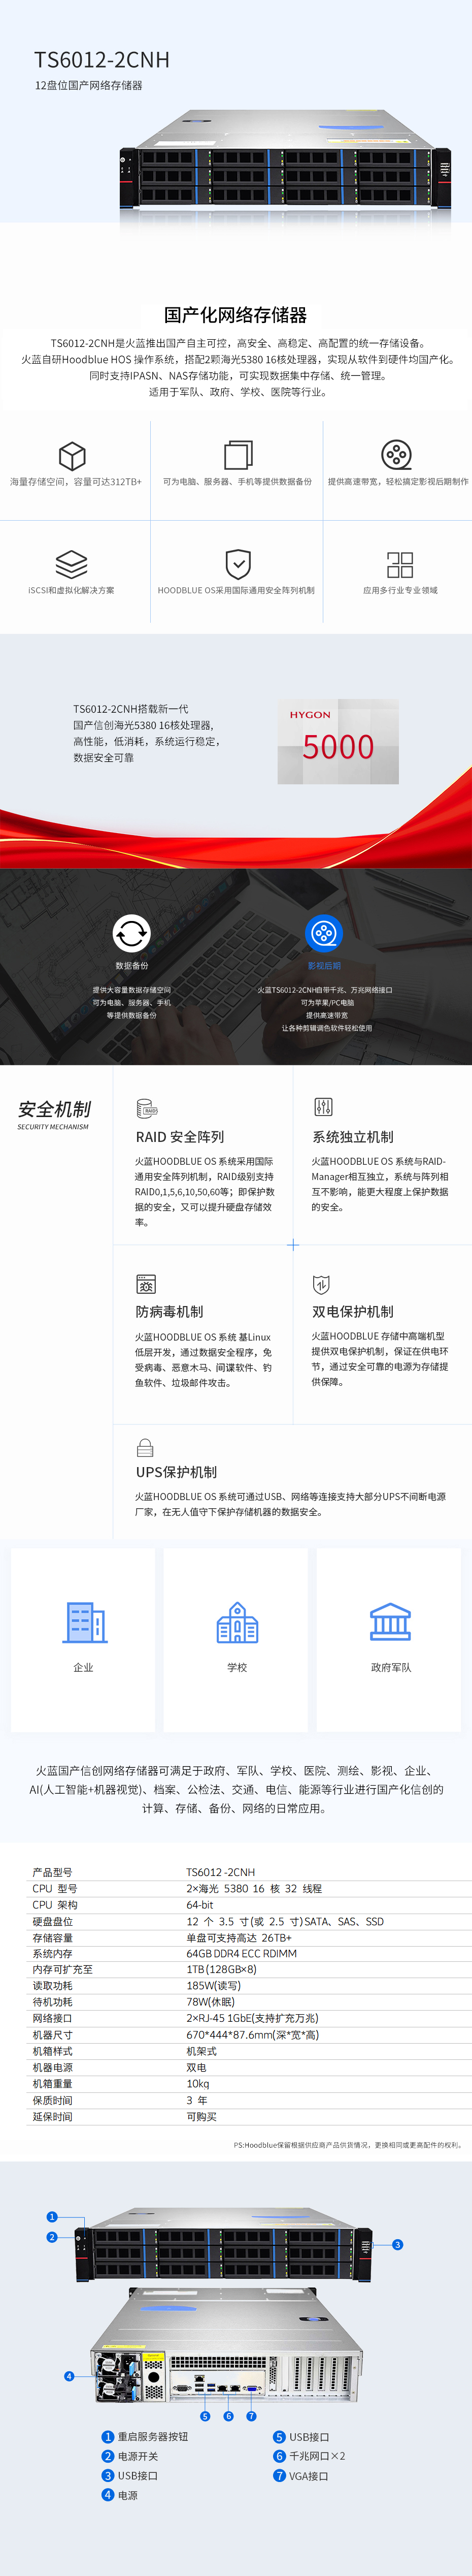This screenshot has height=2576, width=472.
Task: Select the memory value 64GB DDR4 ECC RDIMM
Action: click(x=241, y=1953)
